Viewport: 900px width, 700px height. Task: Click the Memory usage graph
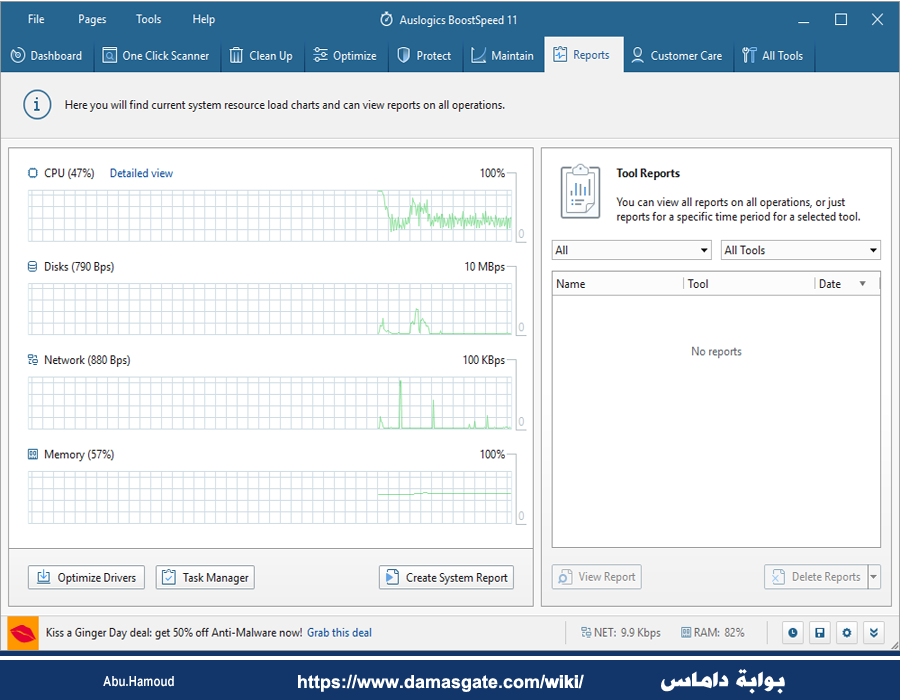tap(270, 497)
